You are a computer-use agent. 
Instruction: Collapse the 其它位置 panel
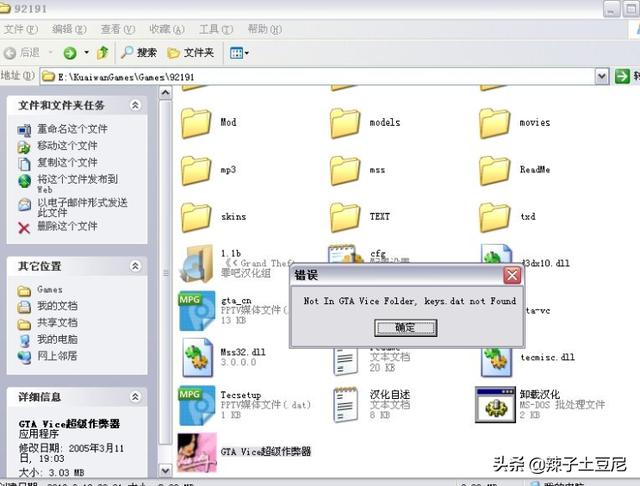135,266
